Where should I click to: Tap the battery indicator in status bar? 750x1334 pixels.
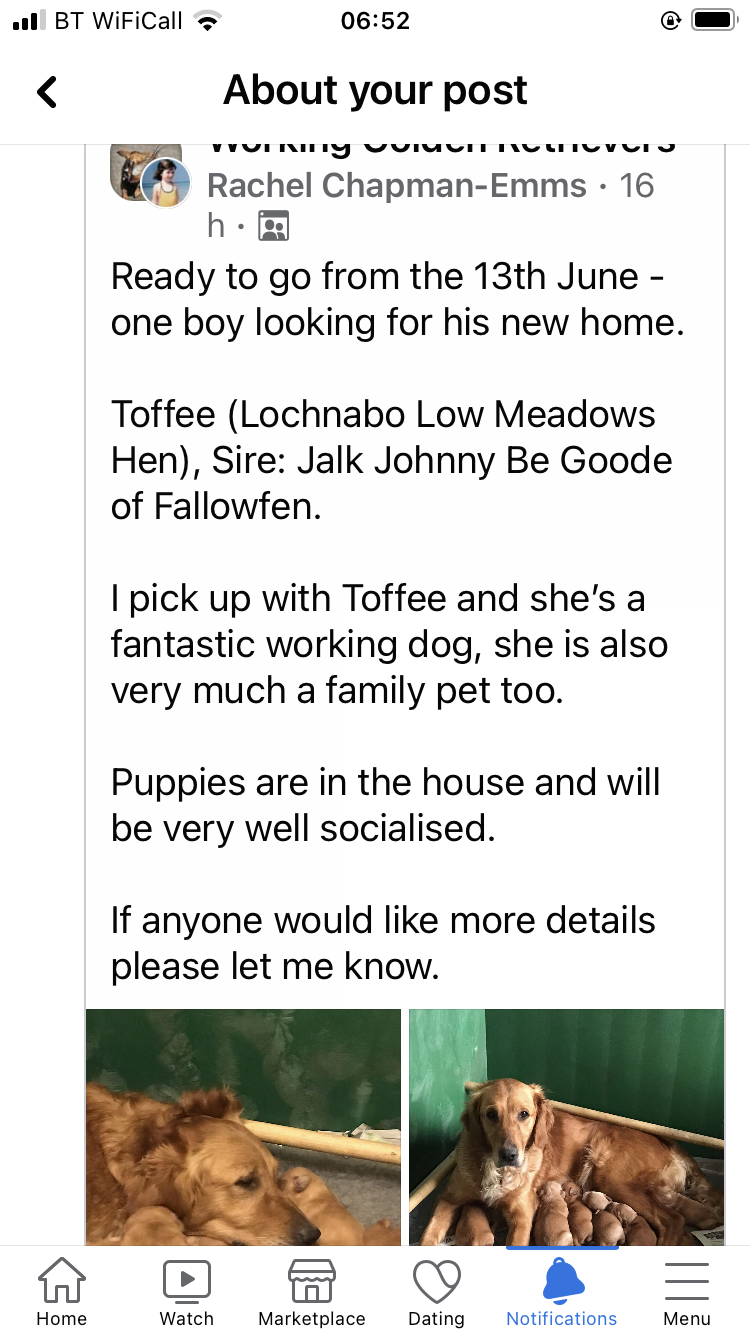[x=713, y=21]
